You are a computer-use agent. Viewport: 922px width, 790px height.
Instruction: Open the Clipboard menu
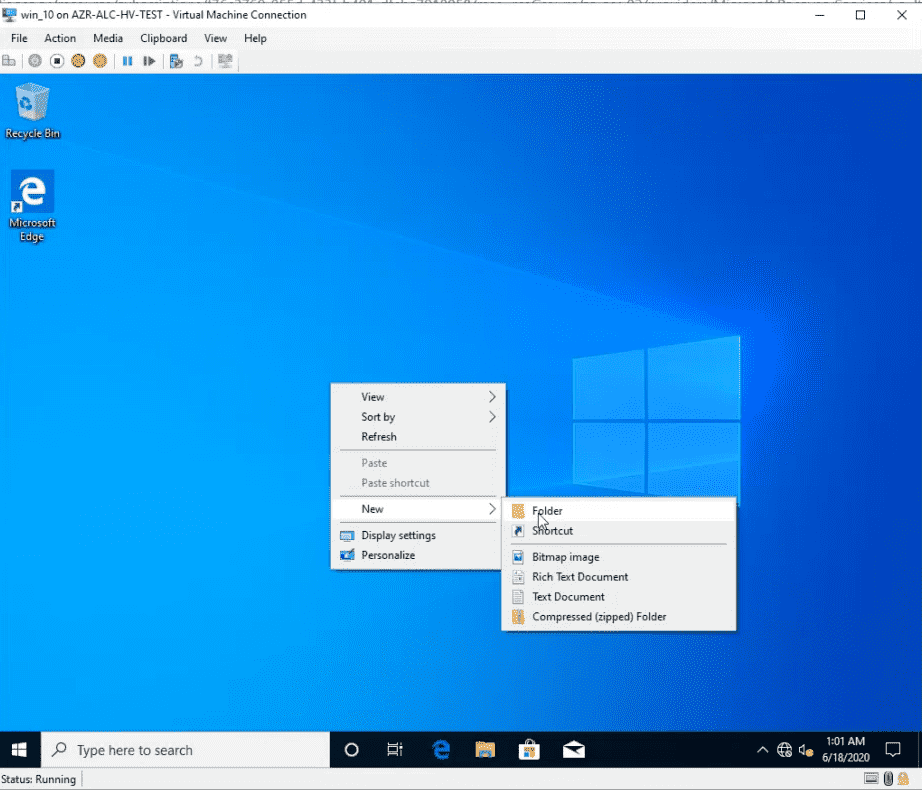click(163, 38)
